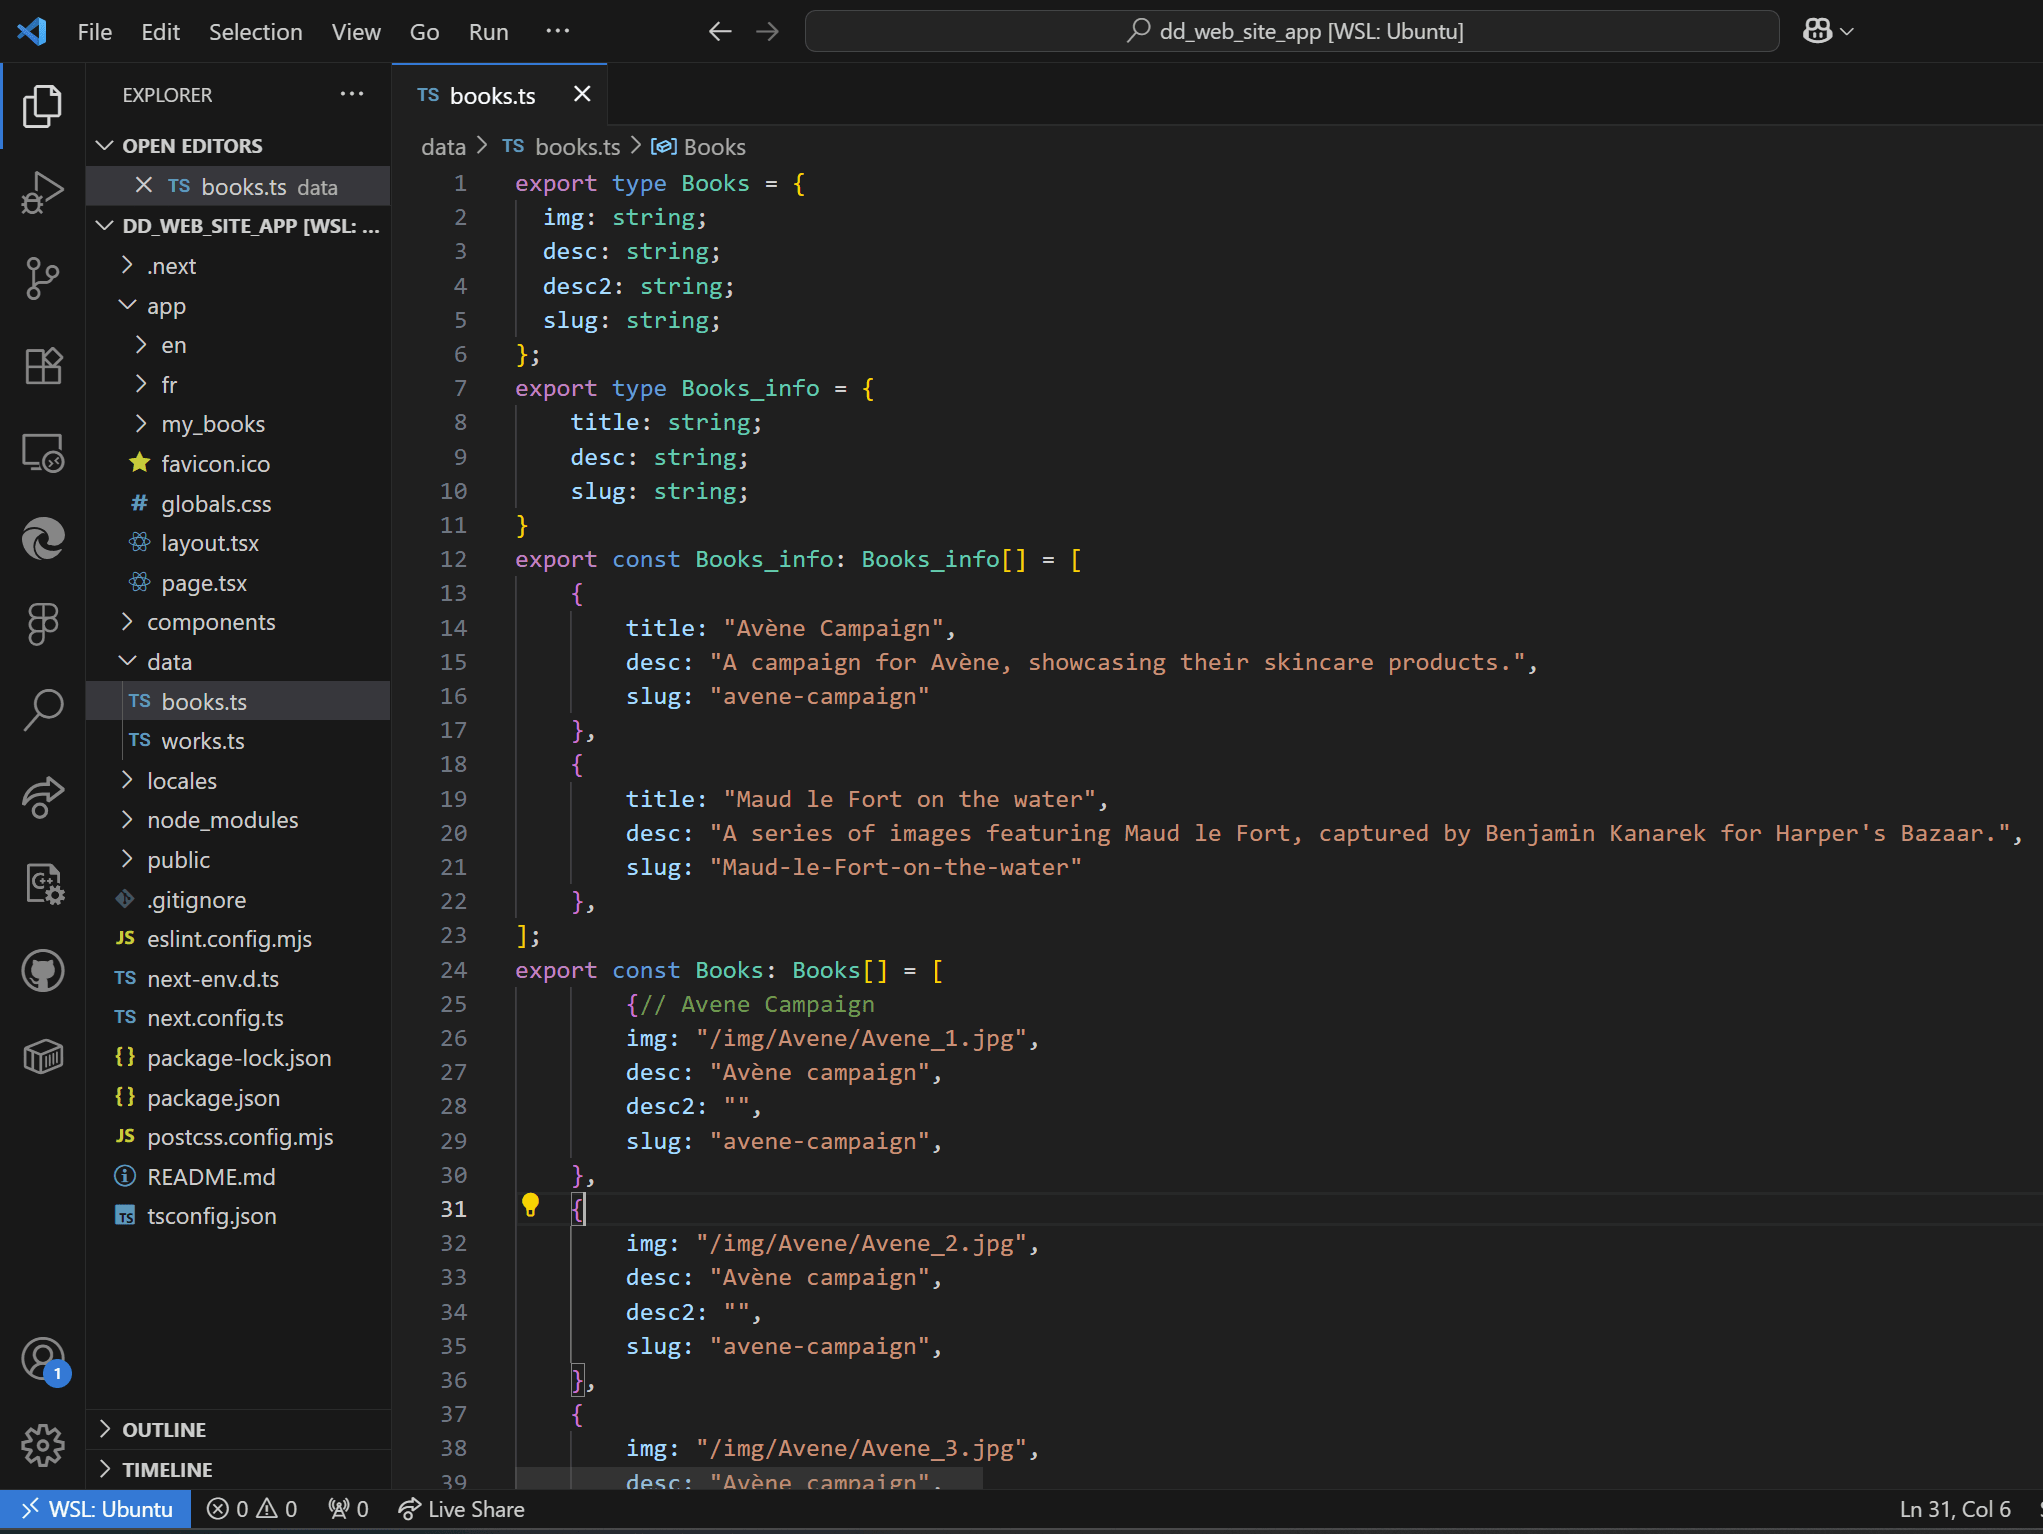The width and height of the screenshot is (2043, 1534).
Task: Click WSL: Ubuntu in the status bar
Action: click(x=96, y=1509)
